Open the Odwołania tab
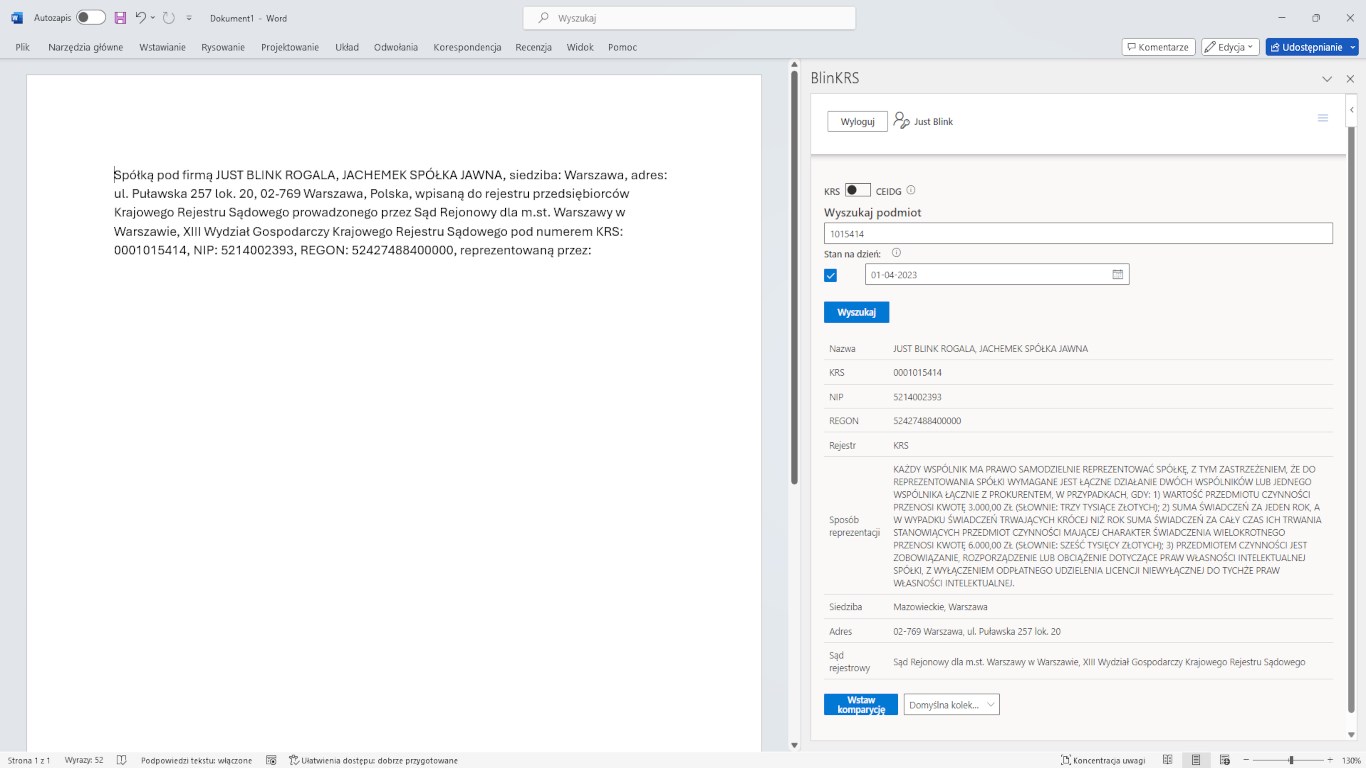This screenshot has width=1366, height=768. pyautogui.click(x=396, y=47)
